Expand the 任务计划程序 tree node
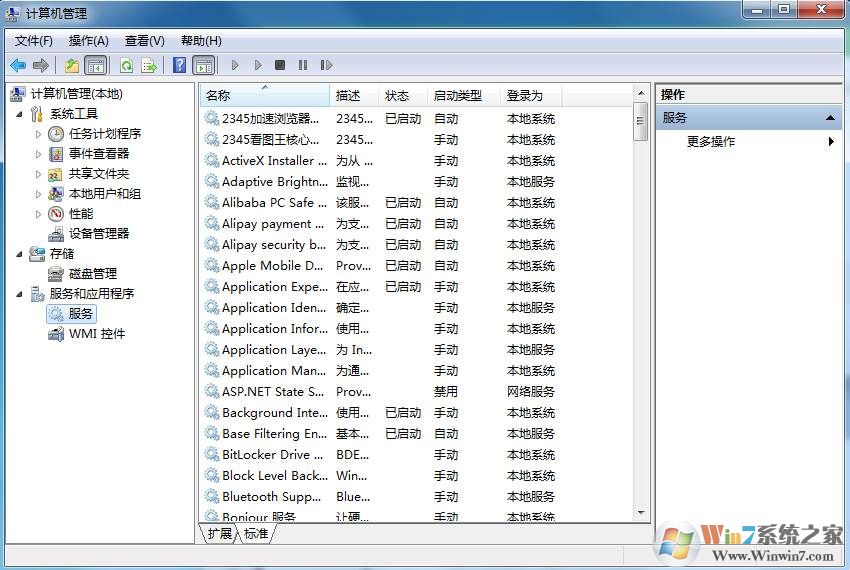 click(x=39, y=134)
